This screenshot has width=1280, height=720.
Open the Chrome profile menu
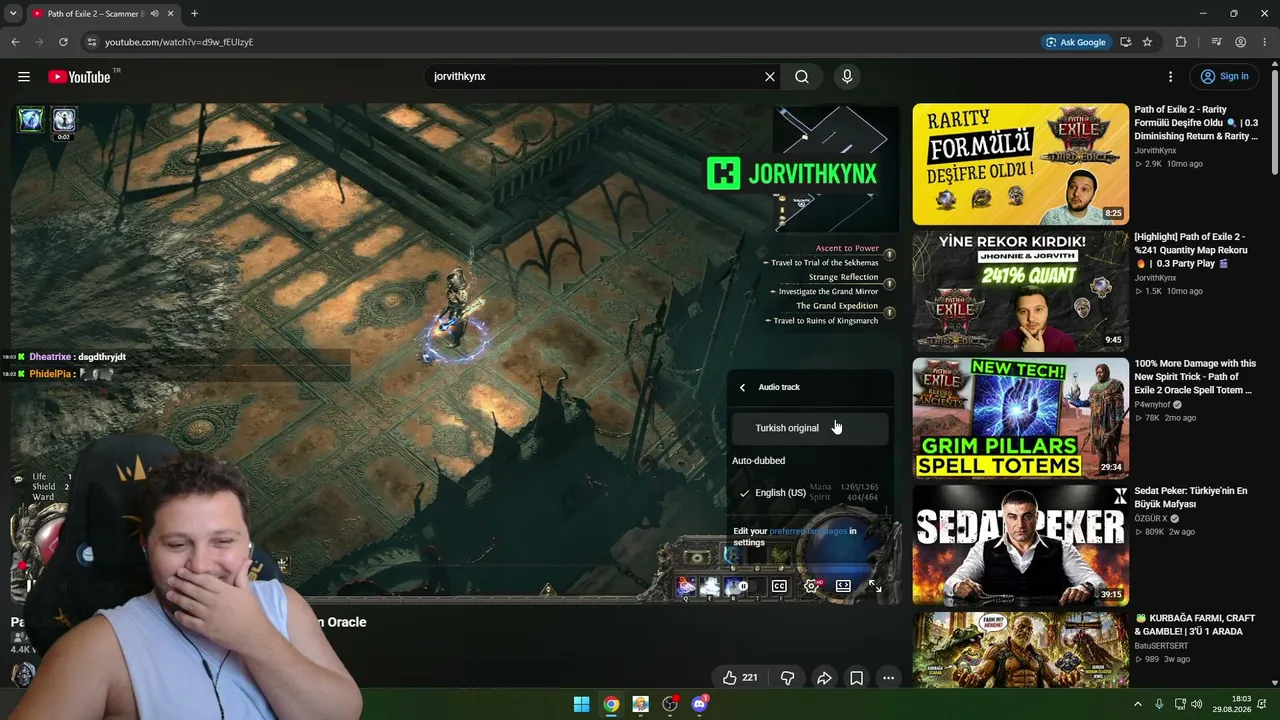(1241, 42)
